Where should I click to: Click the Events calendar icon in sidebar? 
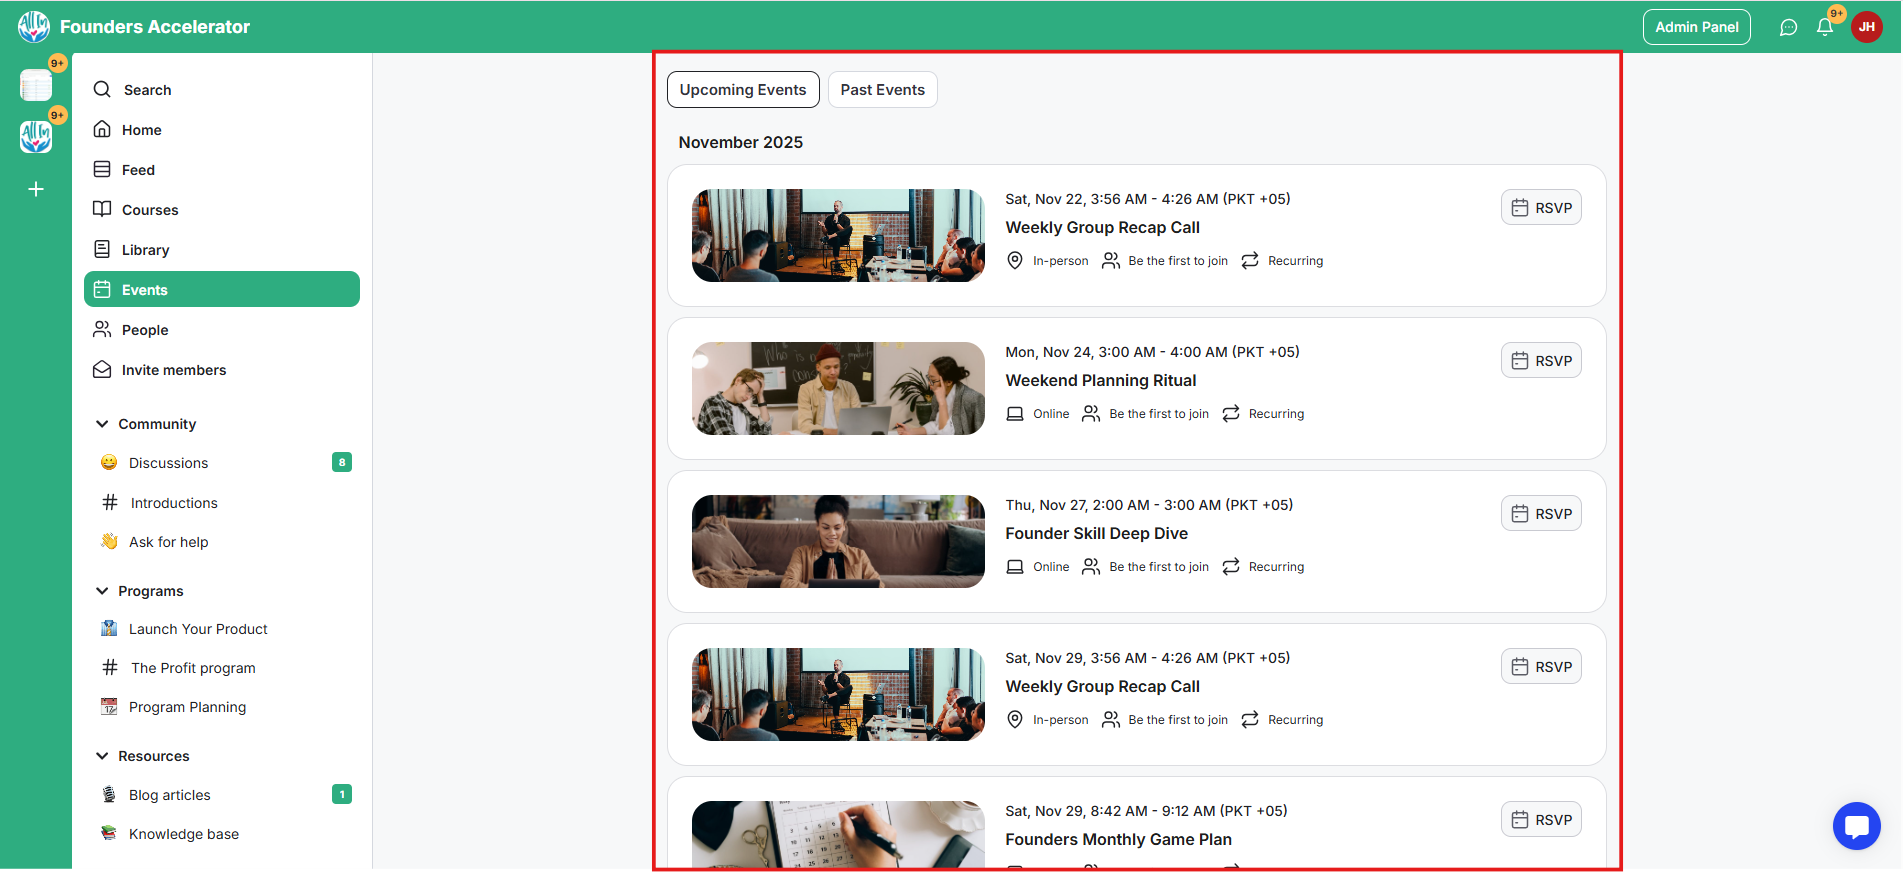(102, 289)
